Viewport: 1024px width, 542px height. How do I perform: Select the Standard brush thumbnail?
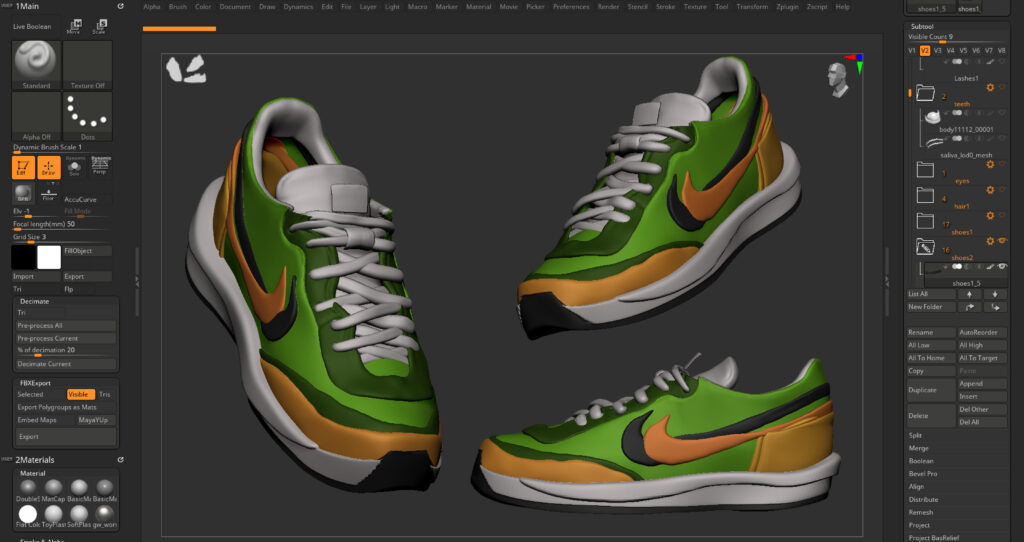point(37,65)
